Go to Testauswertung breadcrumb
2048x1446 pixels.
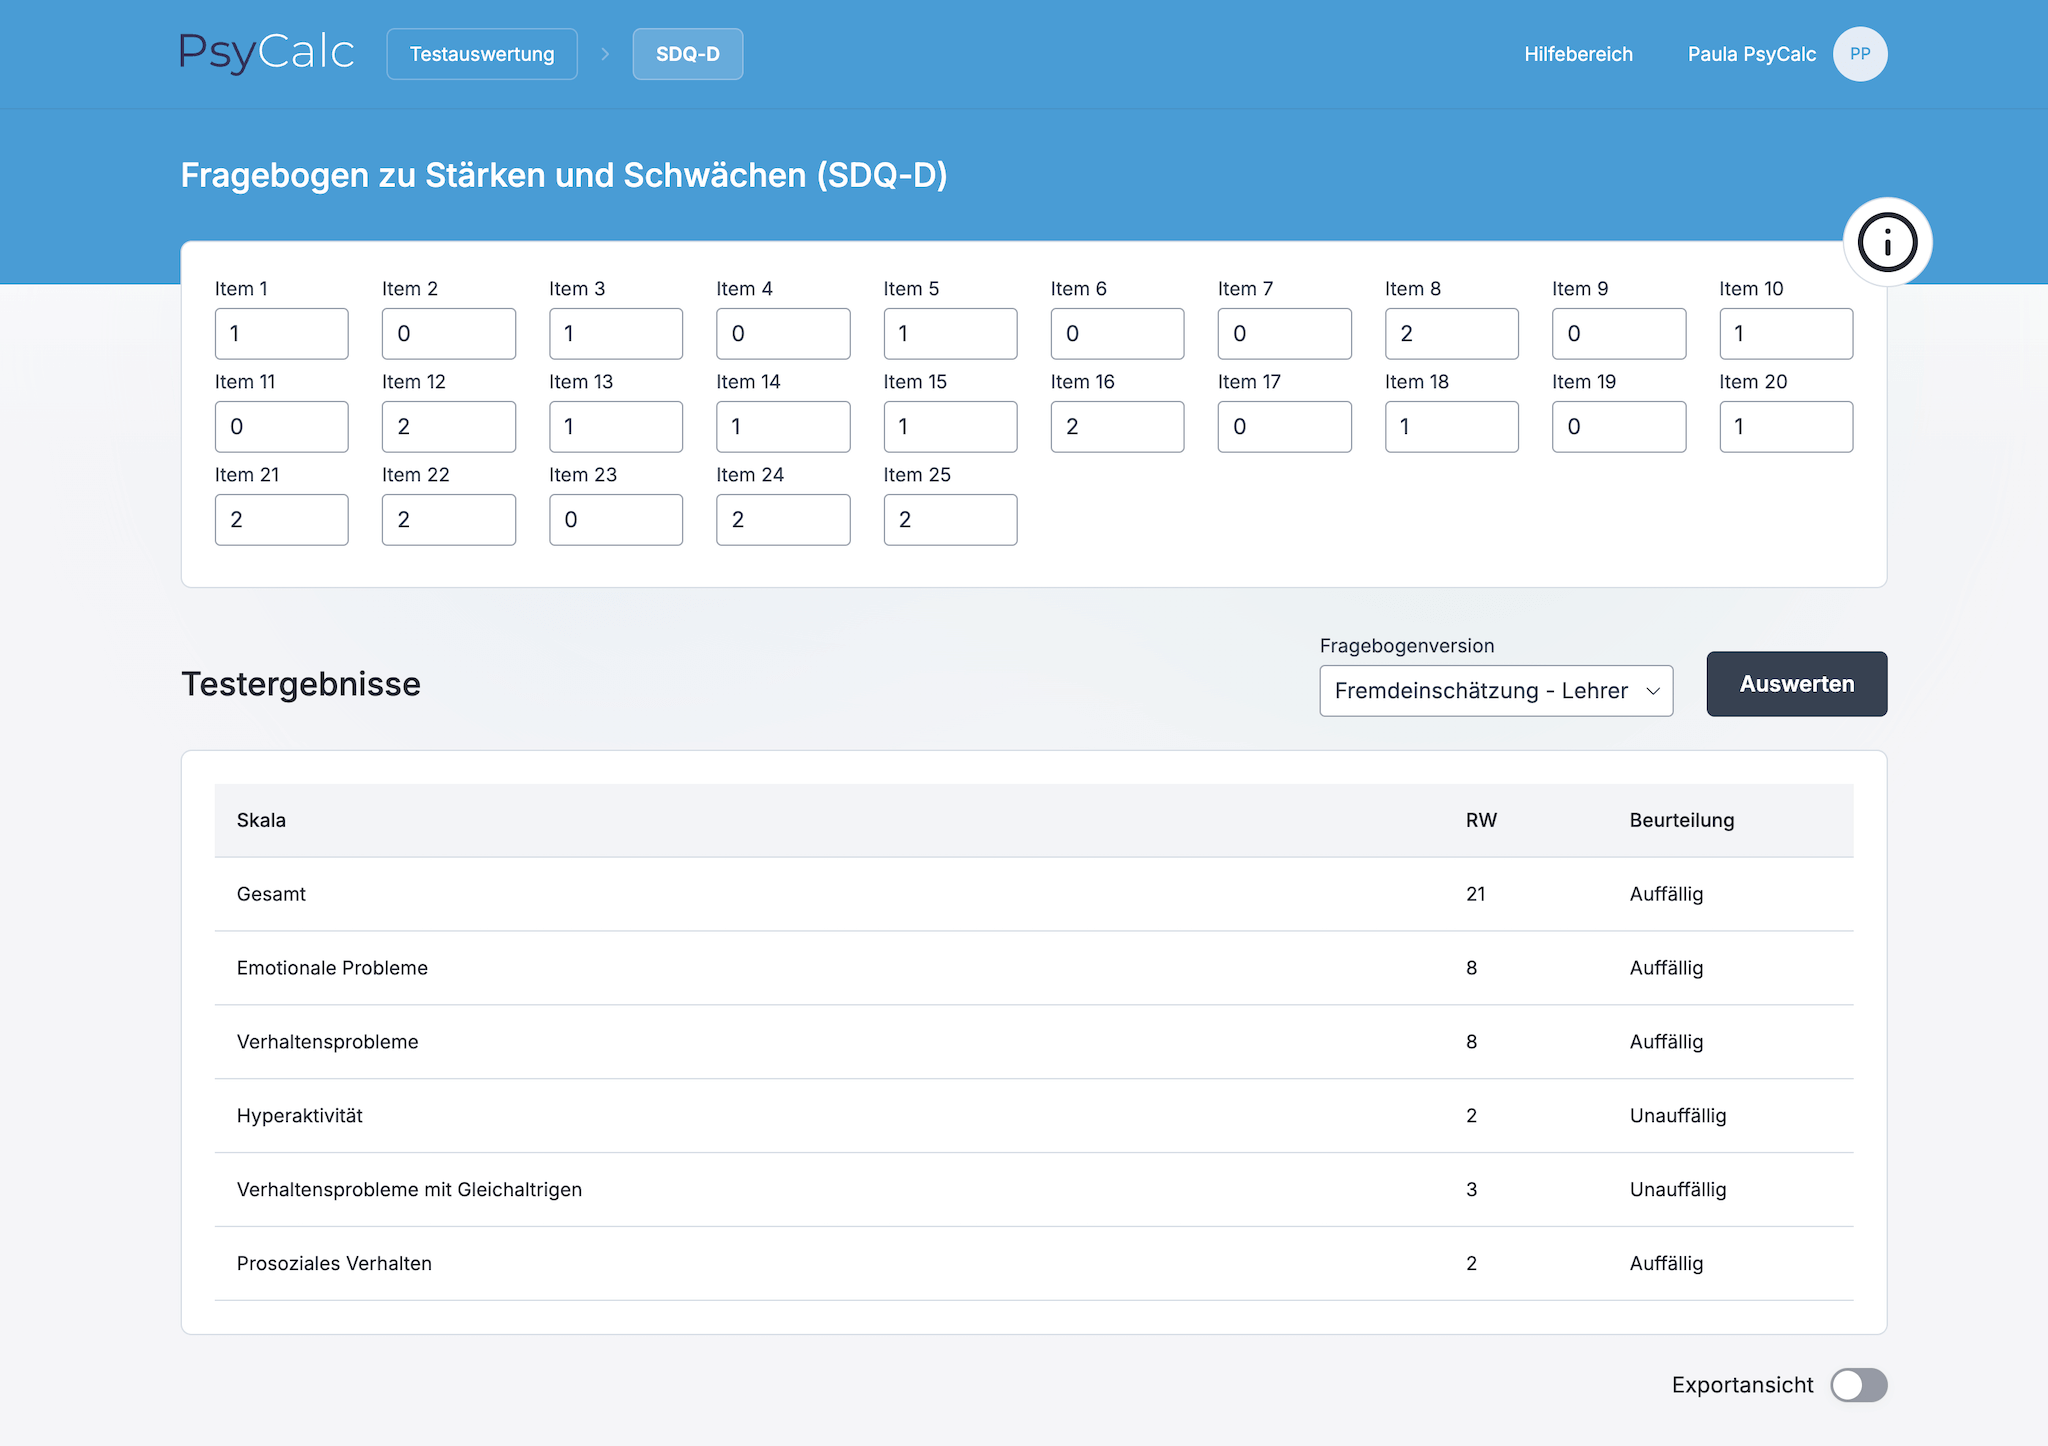coord(482,54)
